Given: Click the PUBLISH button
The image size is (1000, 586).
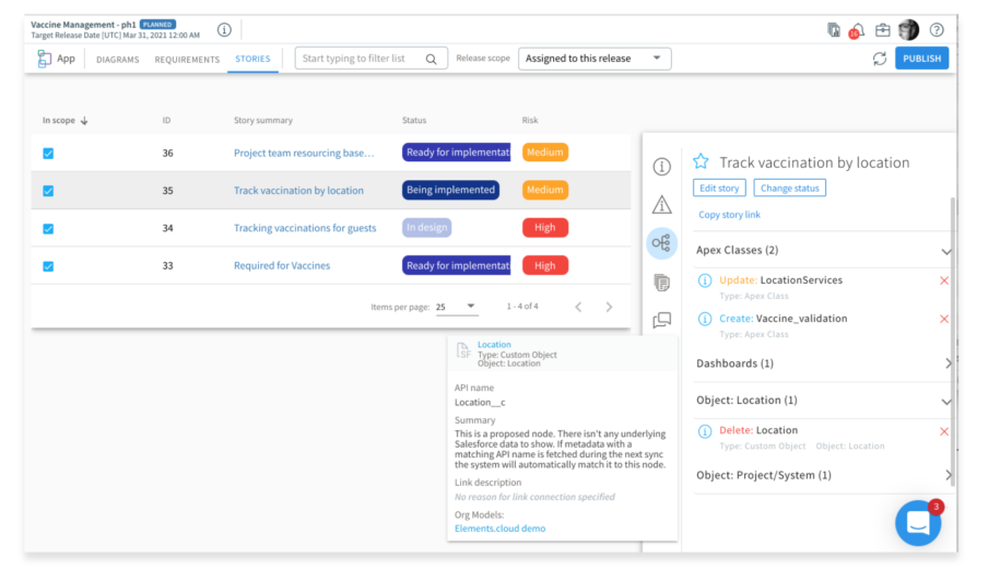Looking at the screenshot, I should coord(921,58).
